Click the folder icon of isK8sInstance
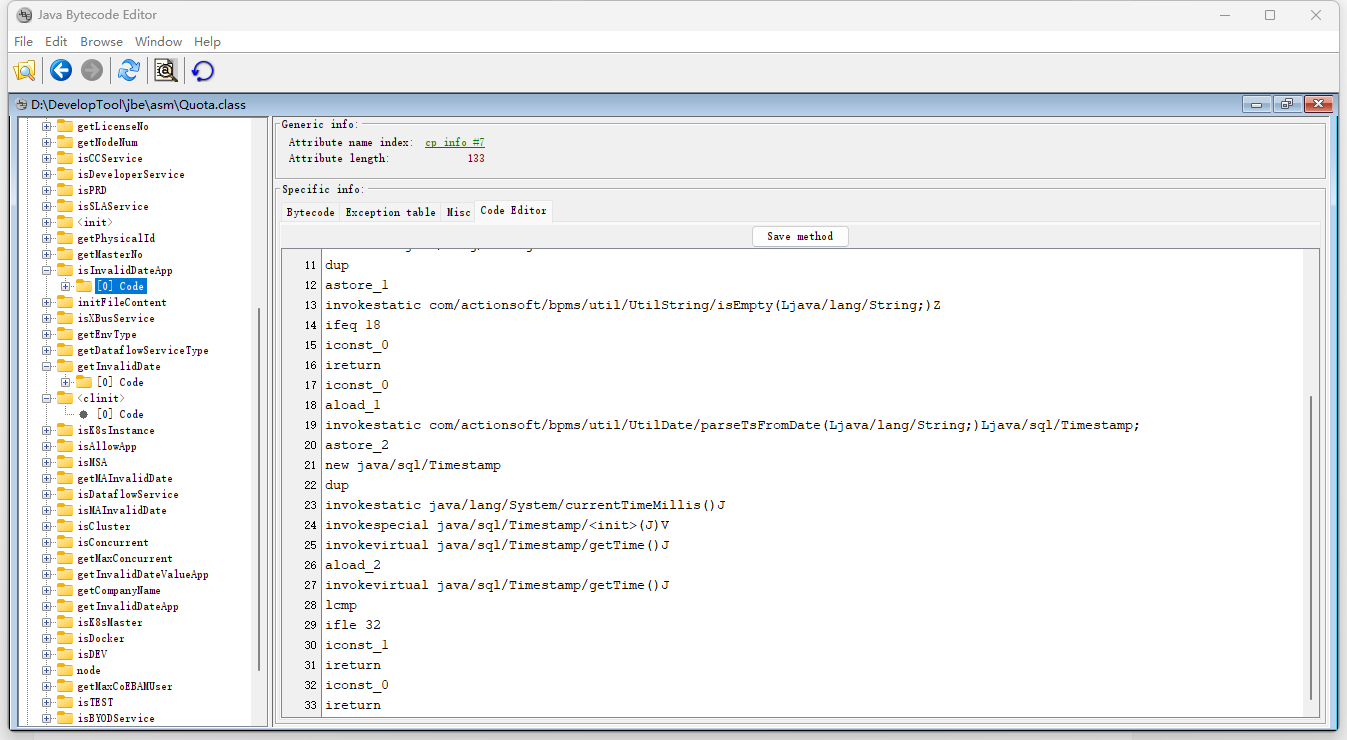The height and width of the screenshot is (740, 1347). [65, 430]
